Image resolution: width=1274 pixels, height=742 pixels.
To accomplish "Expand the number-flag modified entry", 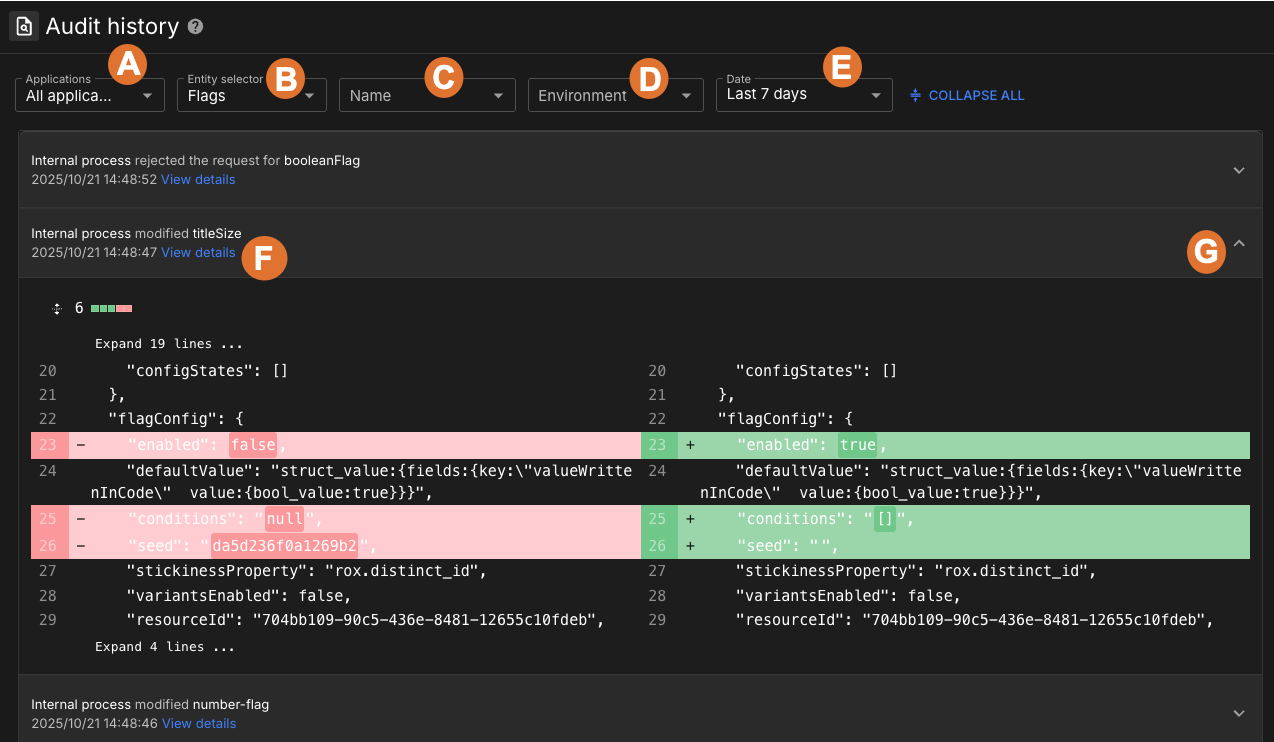I will 1238,714.
